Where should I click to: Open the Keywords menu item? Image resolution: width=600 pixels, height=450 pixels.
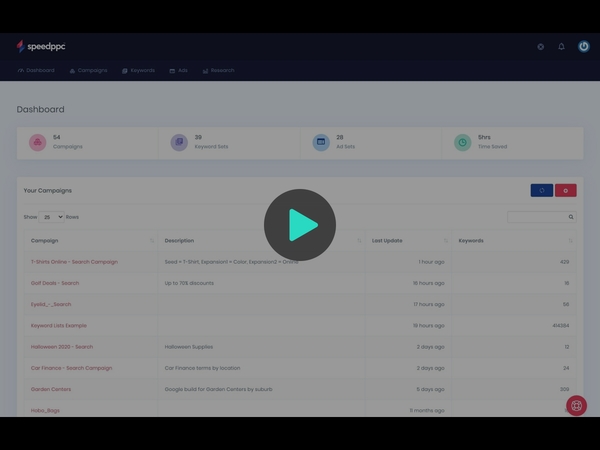(139, 70)
